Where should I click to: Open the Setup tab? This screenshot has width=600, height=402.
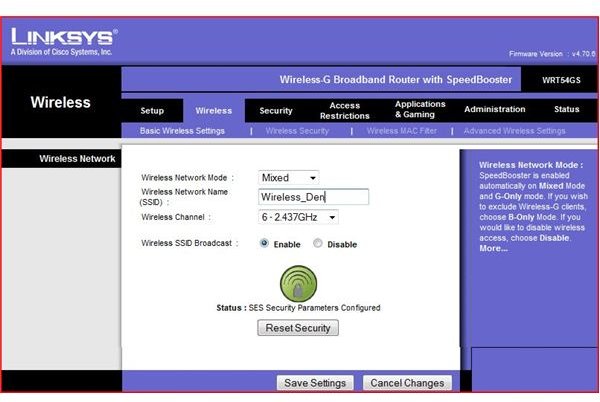click(152, 111)
